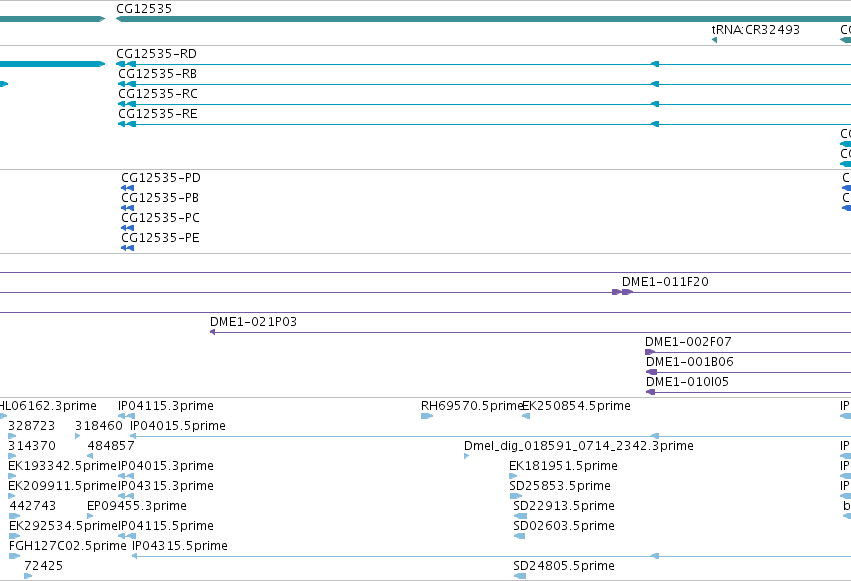Select EST SD22913.5prime label
Image resolution: width=851 pixels, height=581 pixels.
pyautogui.click(x=564, y=507)
